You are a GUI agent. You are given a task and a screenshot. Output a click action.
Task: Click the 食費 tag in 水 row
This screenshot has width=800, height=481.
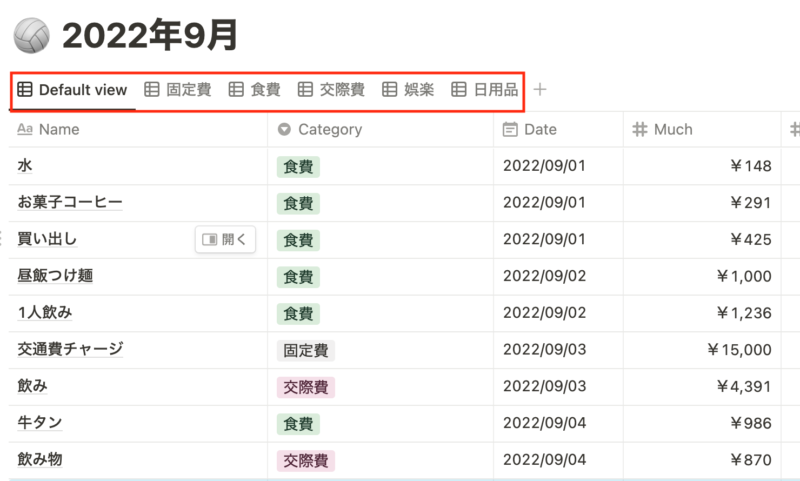[298, 167]
